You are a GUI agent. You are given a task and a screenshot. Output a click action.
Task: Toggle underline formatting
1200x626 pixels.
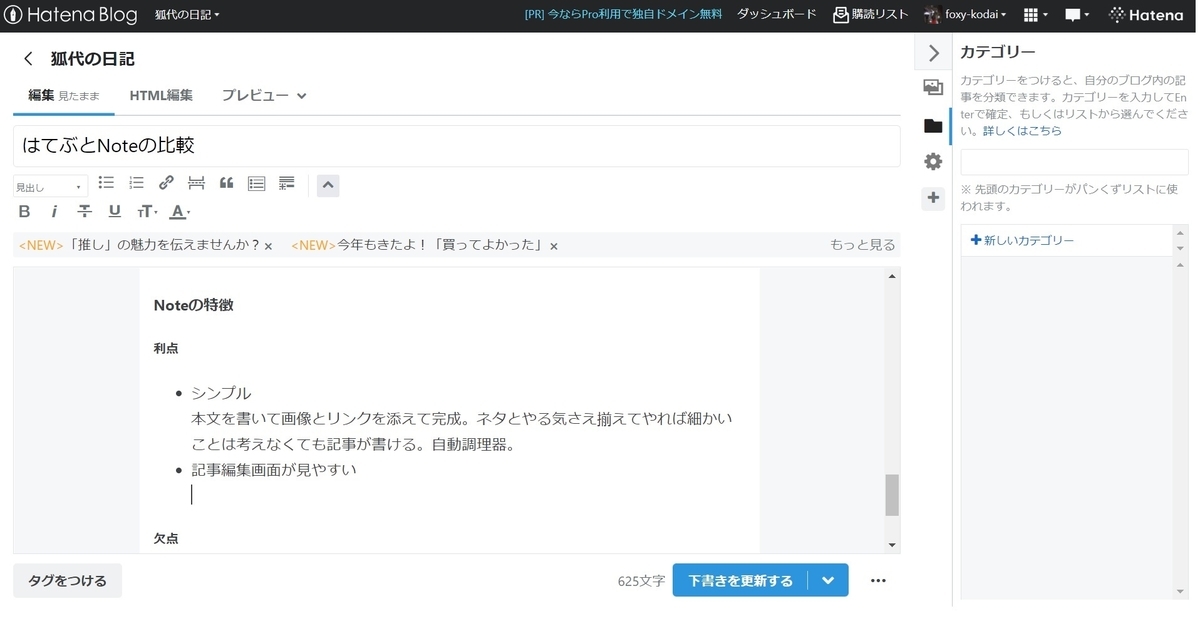pyautogui.click(x=115, y=211)
